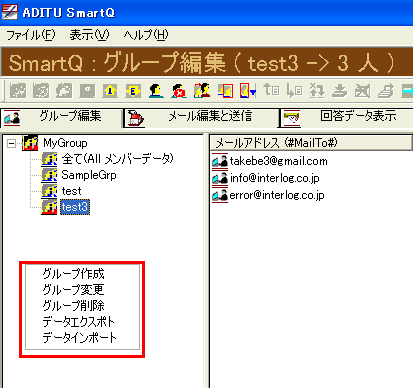
Task: Select the MyGroup root tree item
Action: tap(65, 143)
